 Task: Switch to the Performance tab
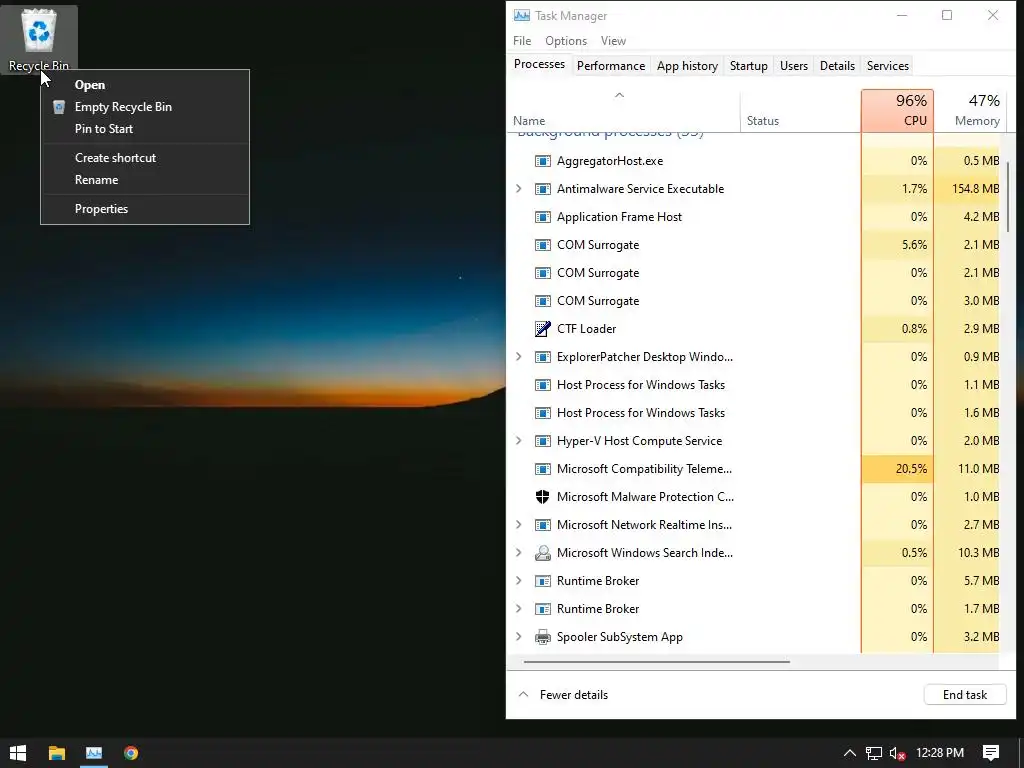(x=611, y=66)
